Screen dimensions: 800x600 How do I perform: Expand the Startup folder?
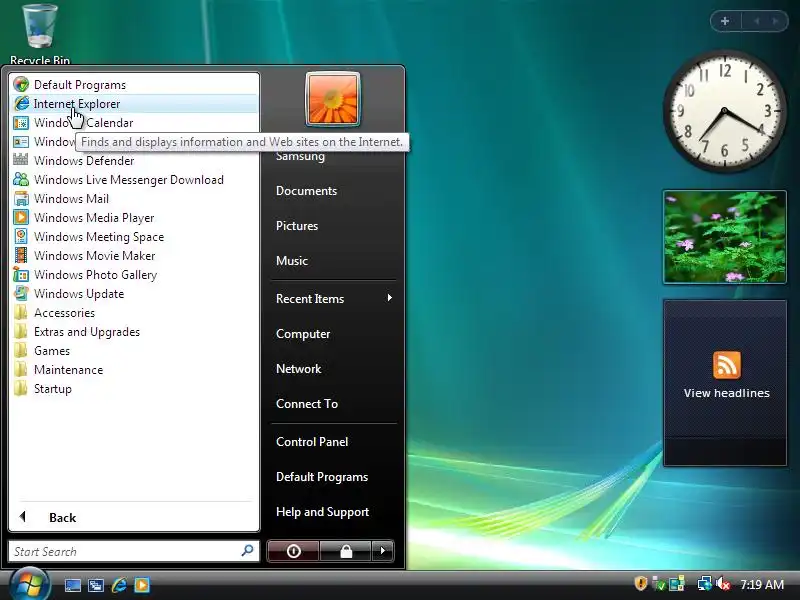coord(134,389)
